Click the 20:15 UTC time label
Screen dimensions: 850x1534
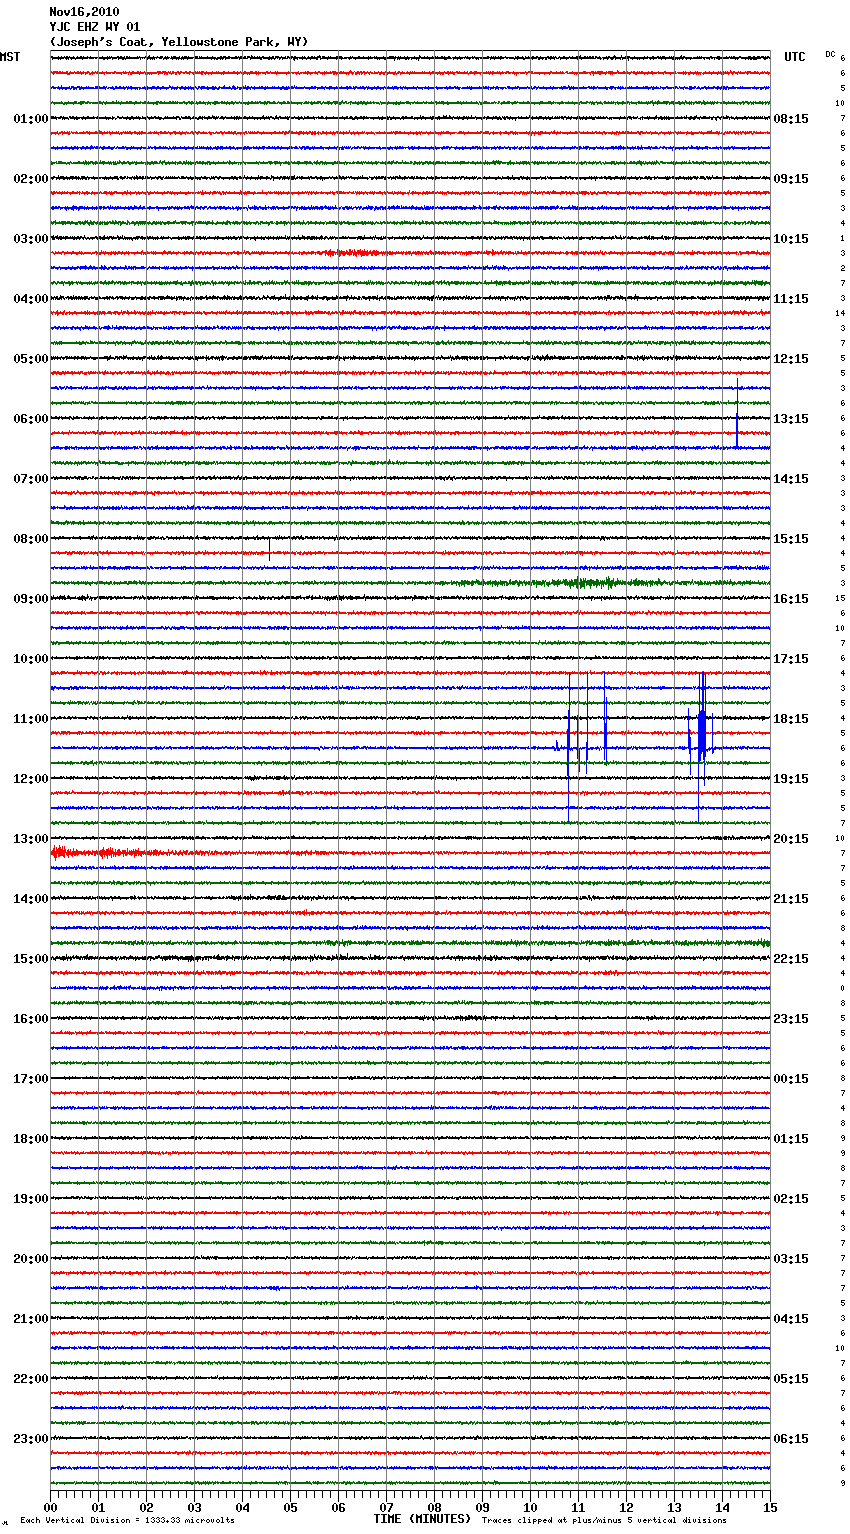[791, 839]
